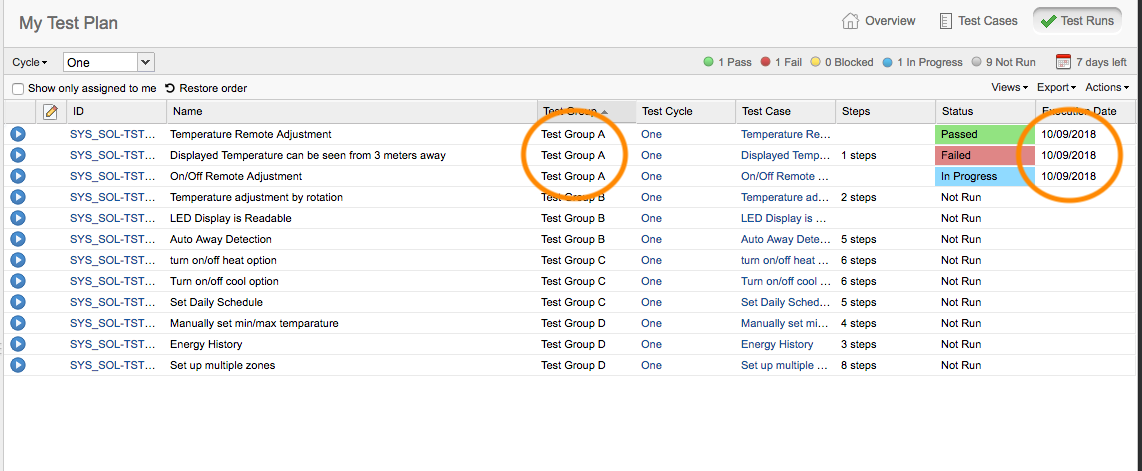Click play icon for Temperature adjustment by rotation

point(17,197)
